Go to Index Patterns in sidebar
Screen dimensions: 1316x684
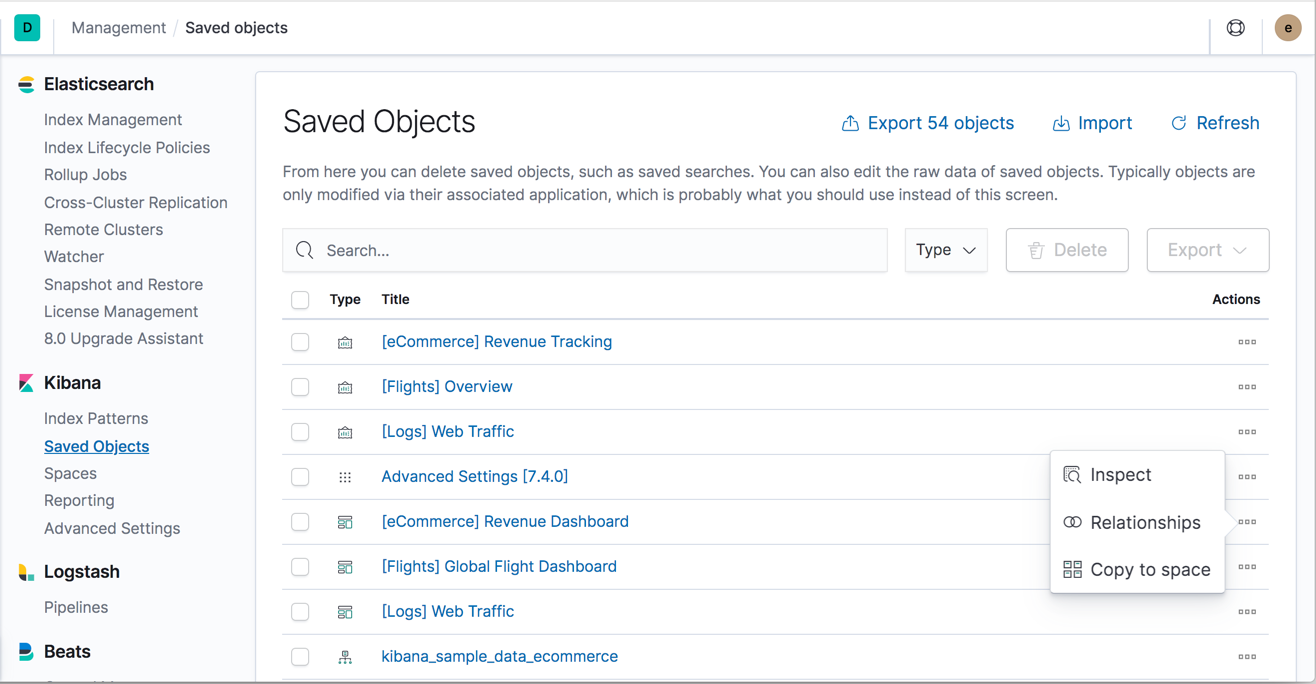pos(96,419)
